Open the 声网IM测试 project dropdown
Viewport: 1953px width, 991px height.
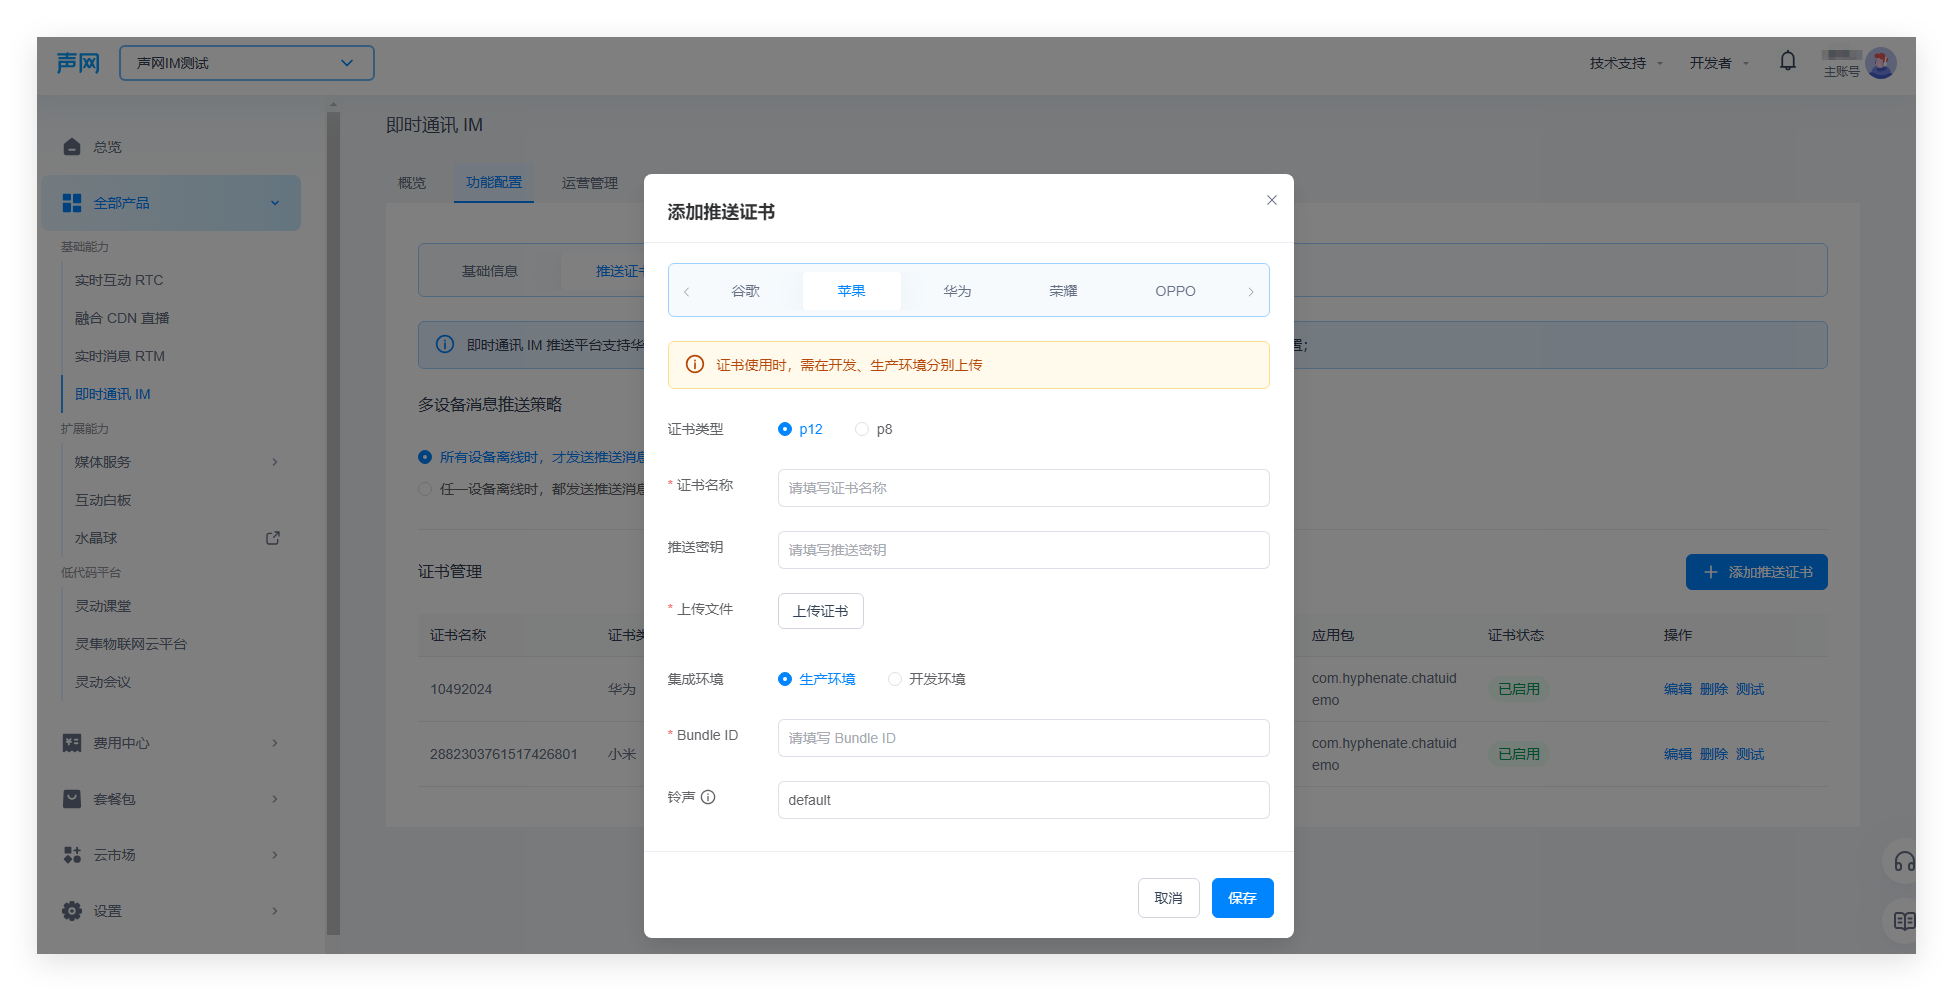coord(247,63)
